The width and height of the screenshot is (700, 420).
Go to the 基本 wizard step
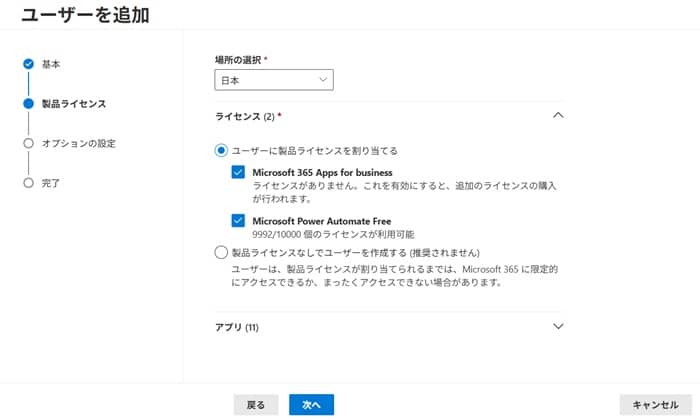pos(51,64)
